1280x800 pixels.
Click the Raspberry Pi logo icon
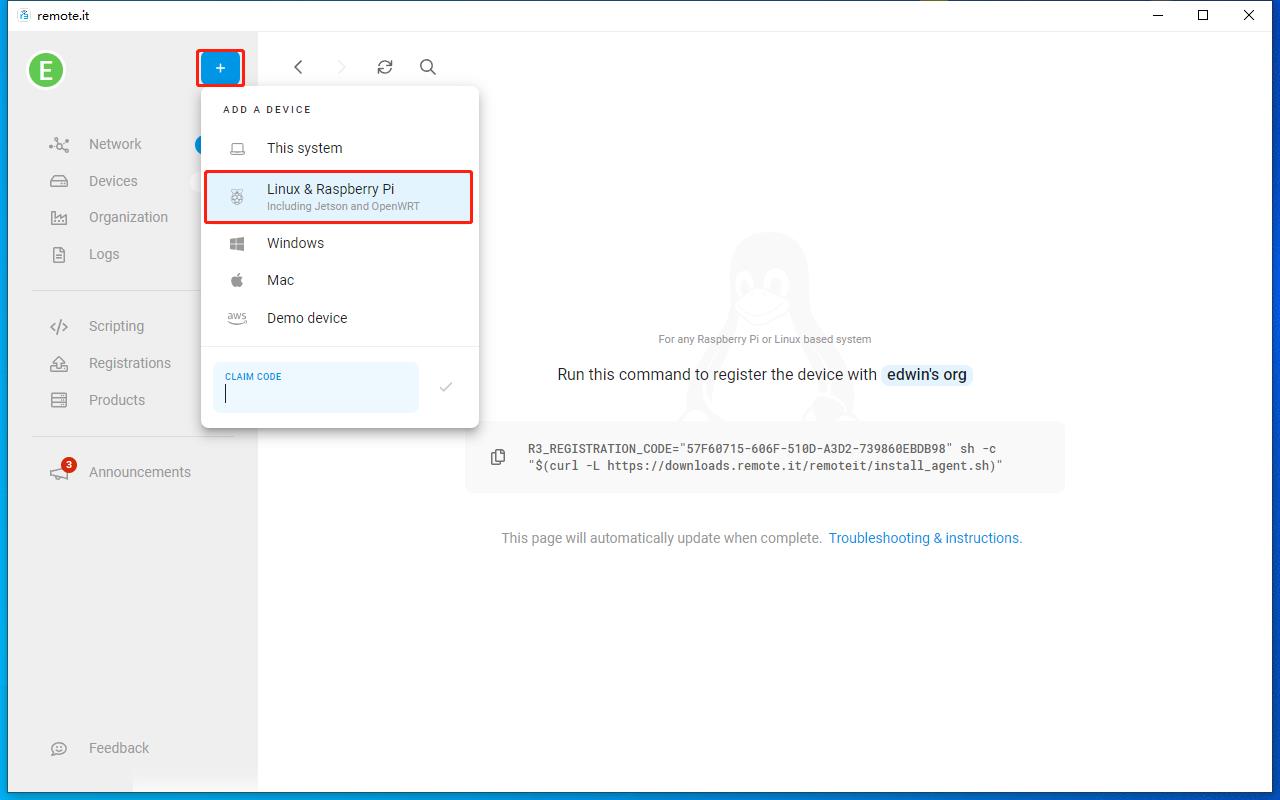tap(237, 197)
